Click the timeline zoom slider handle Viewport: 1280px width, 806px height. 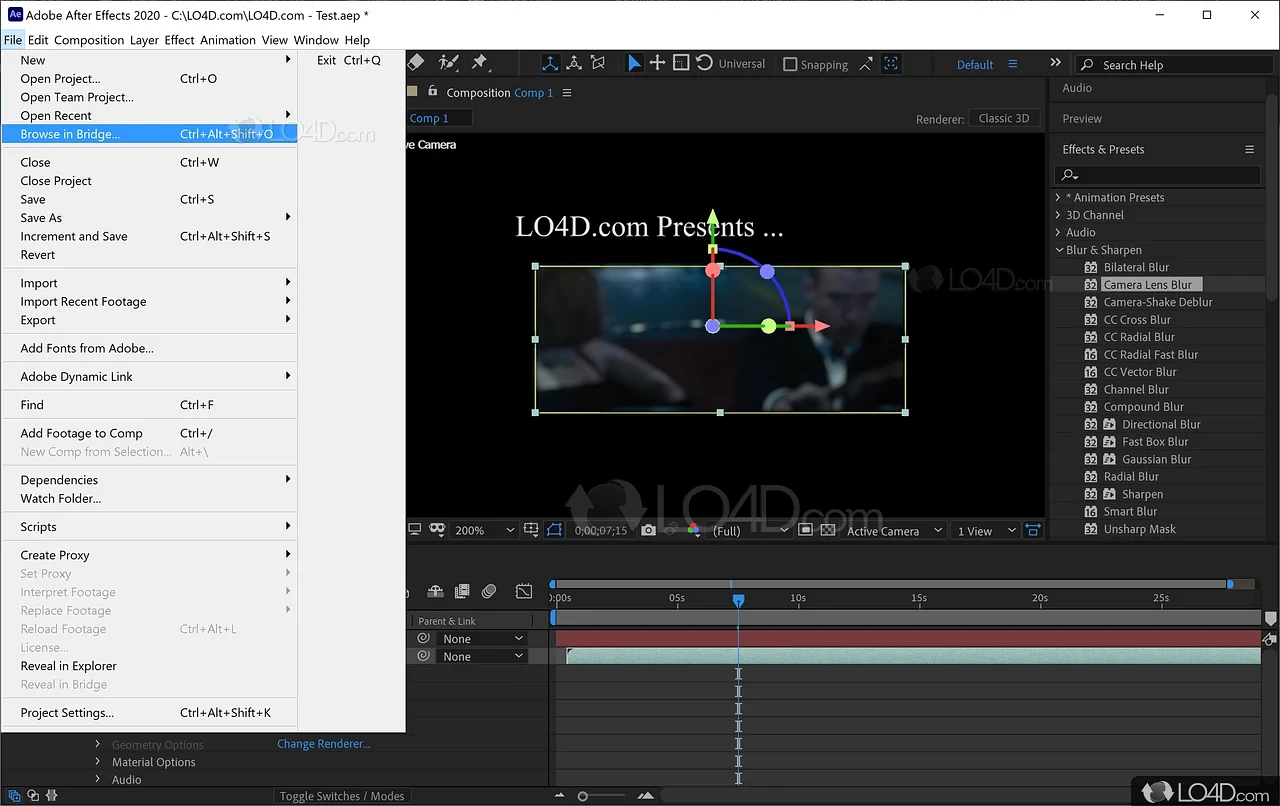582,796
